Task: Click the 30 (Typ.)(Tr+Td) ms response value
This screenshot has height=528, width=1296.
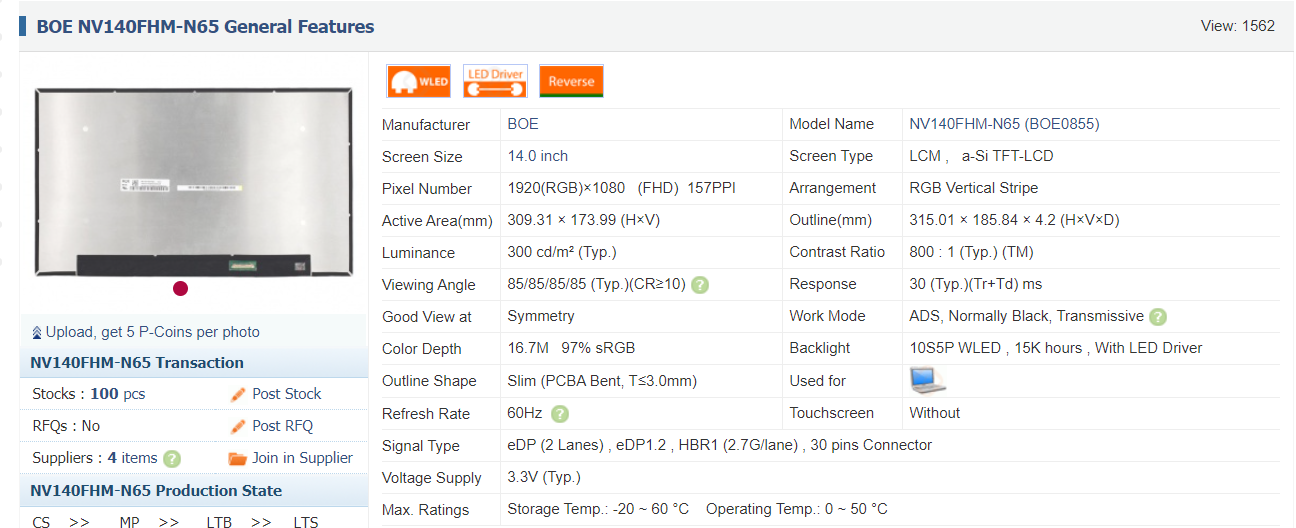Action: [x=976, y=284]
